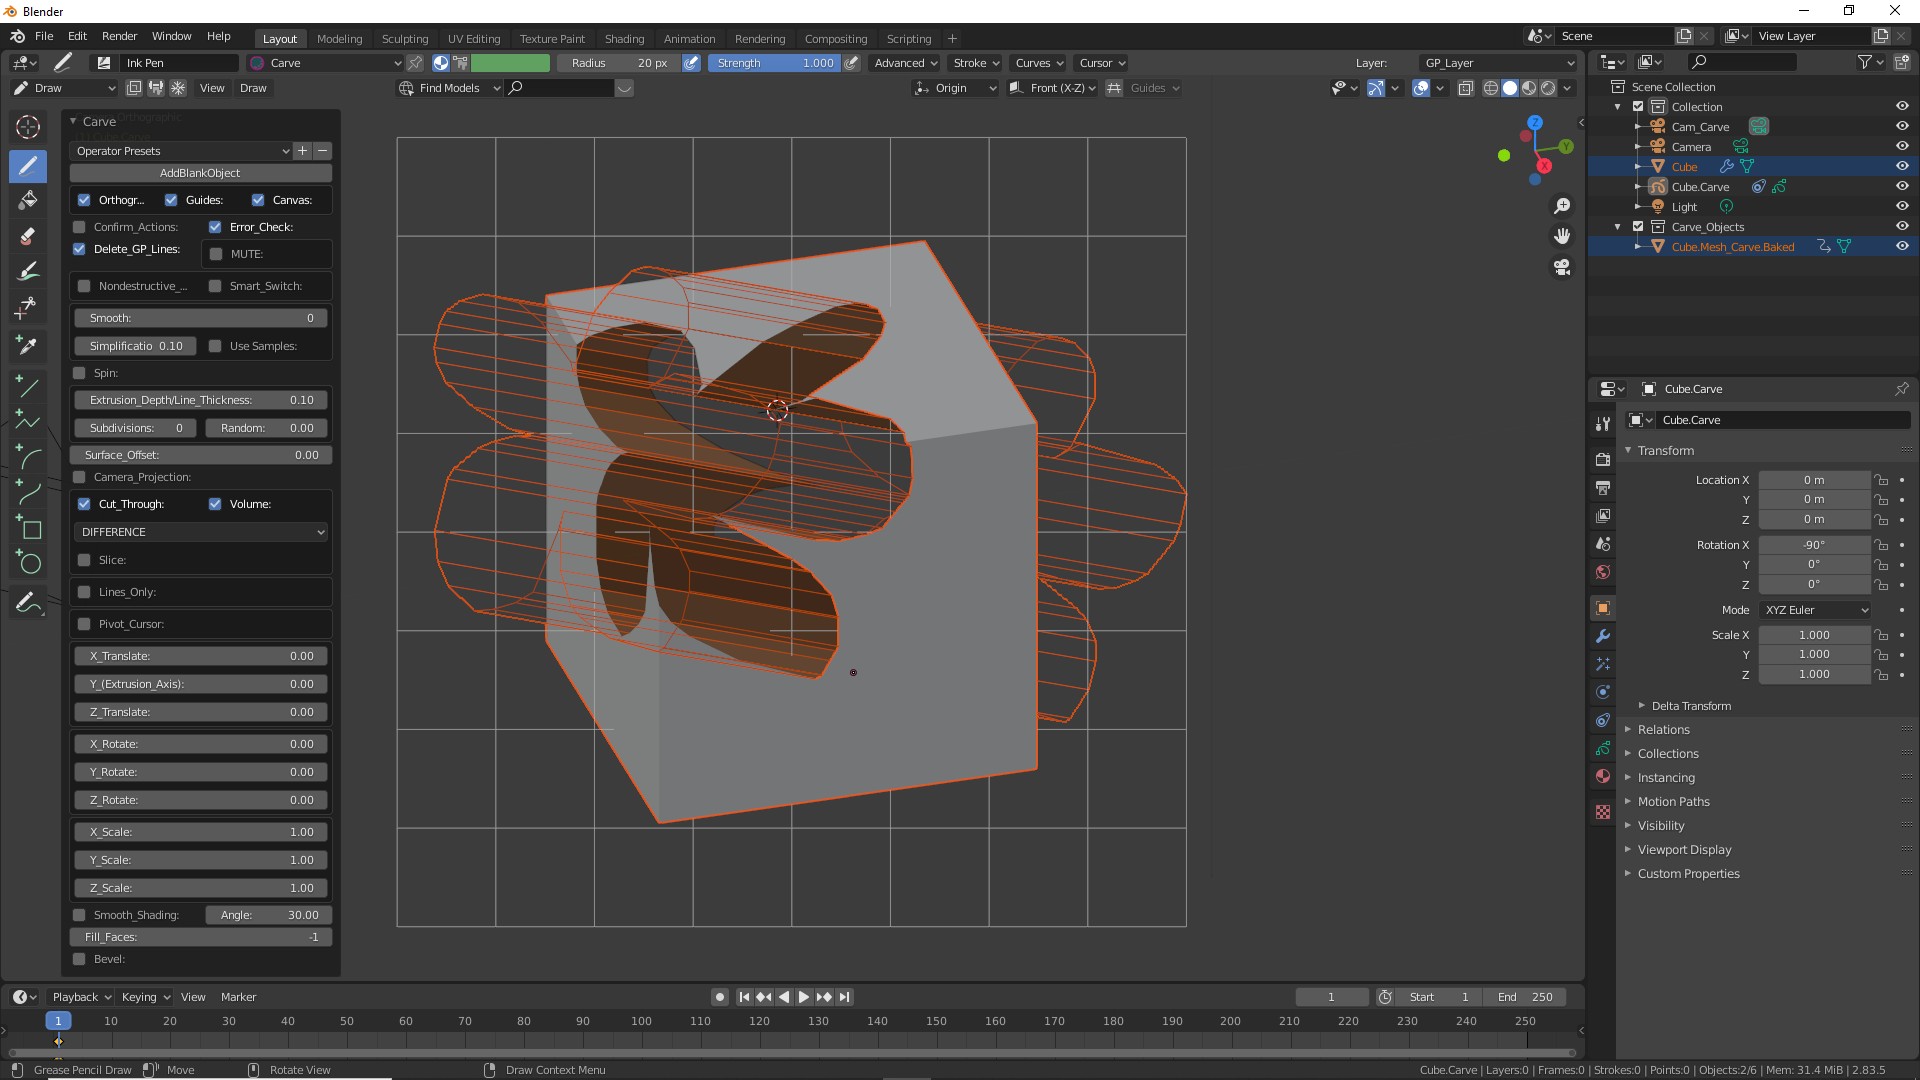Screen dimensions: 1920x1080
Task: Open the DIFFERENCE boolean mode dropdown
Action: pos(201,532)
